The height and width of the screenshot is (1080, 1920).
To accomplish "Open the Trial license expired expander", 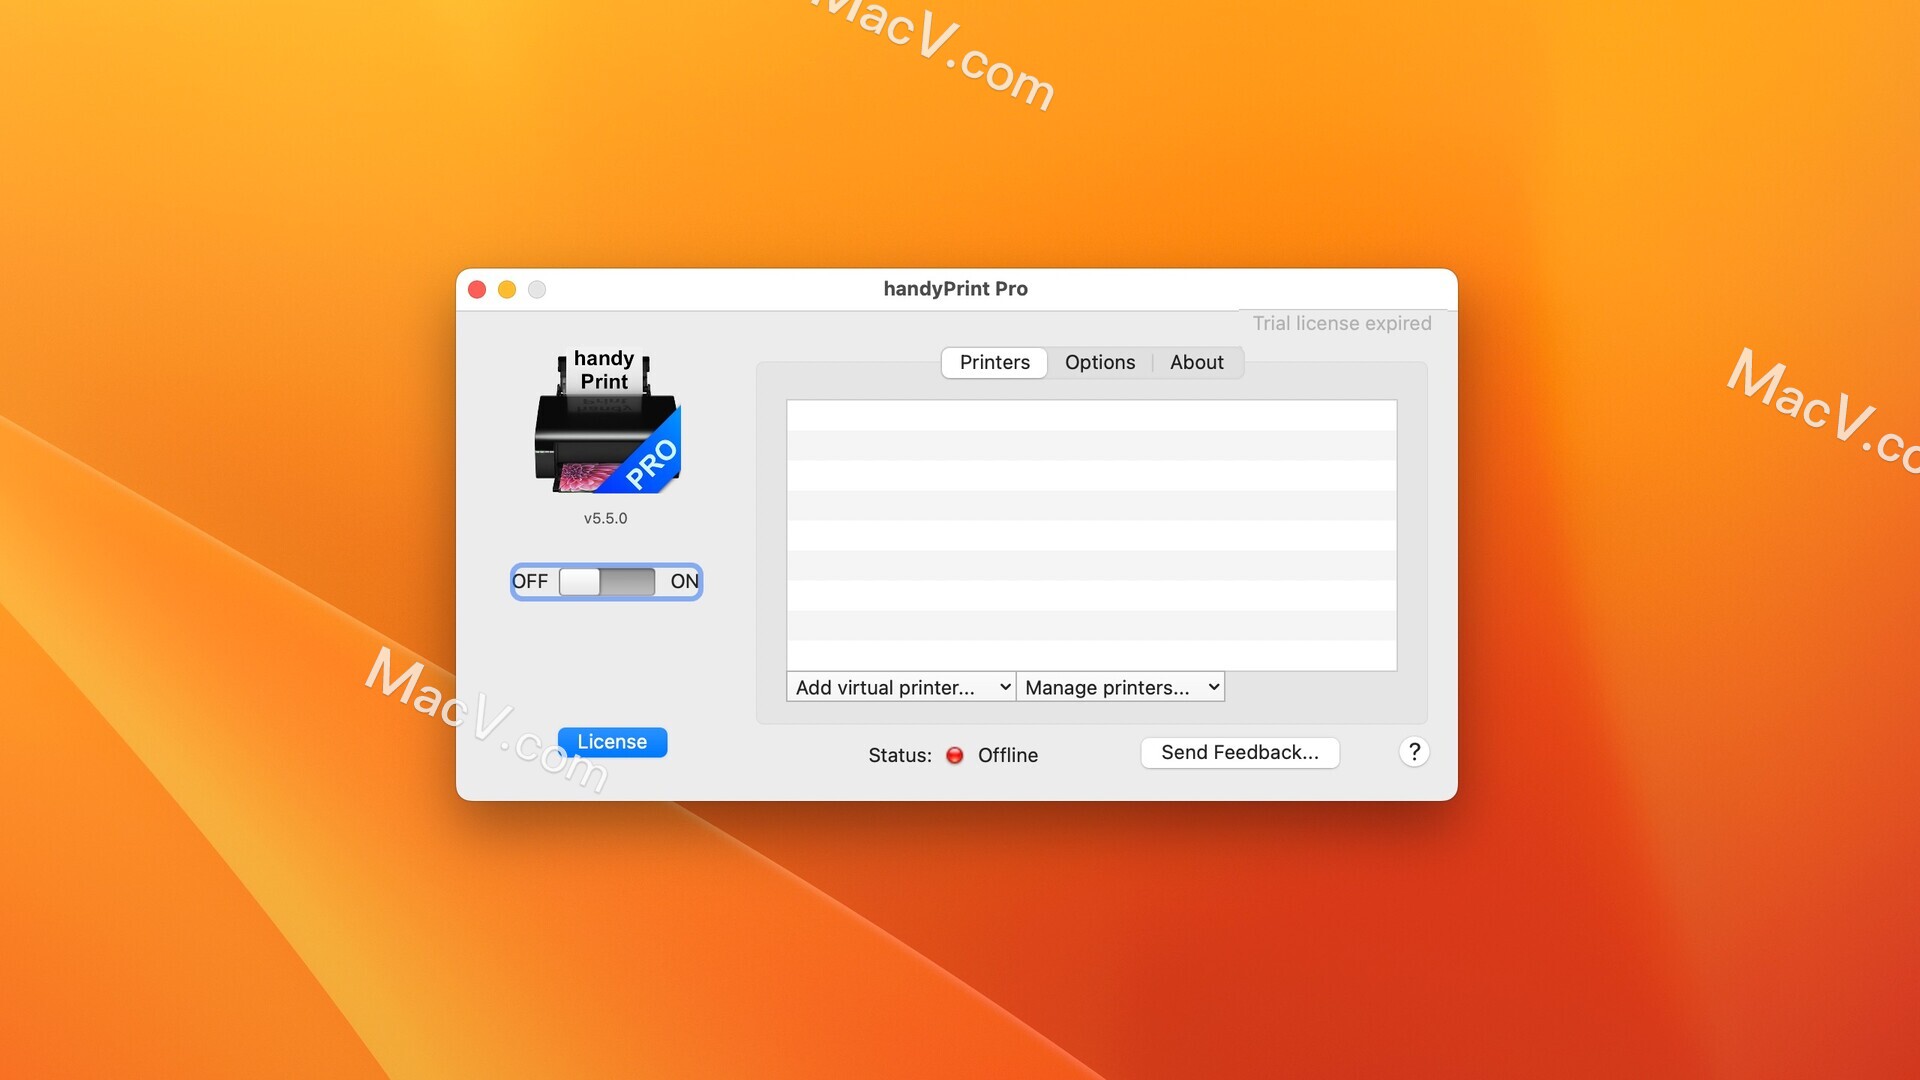I will pos(1341,324).
